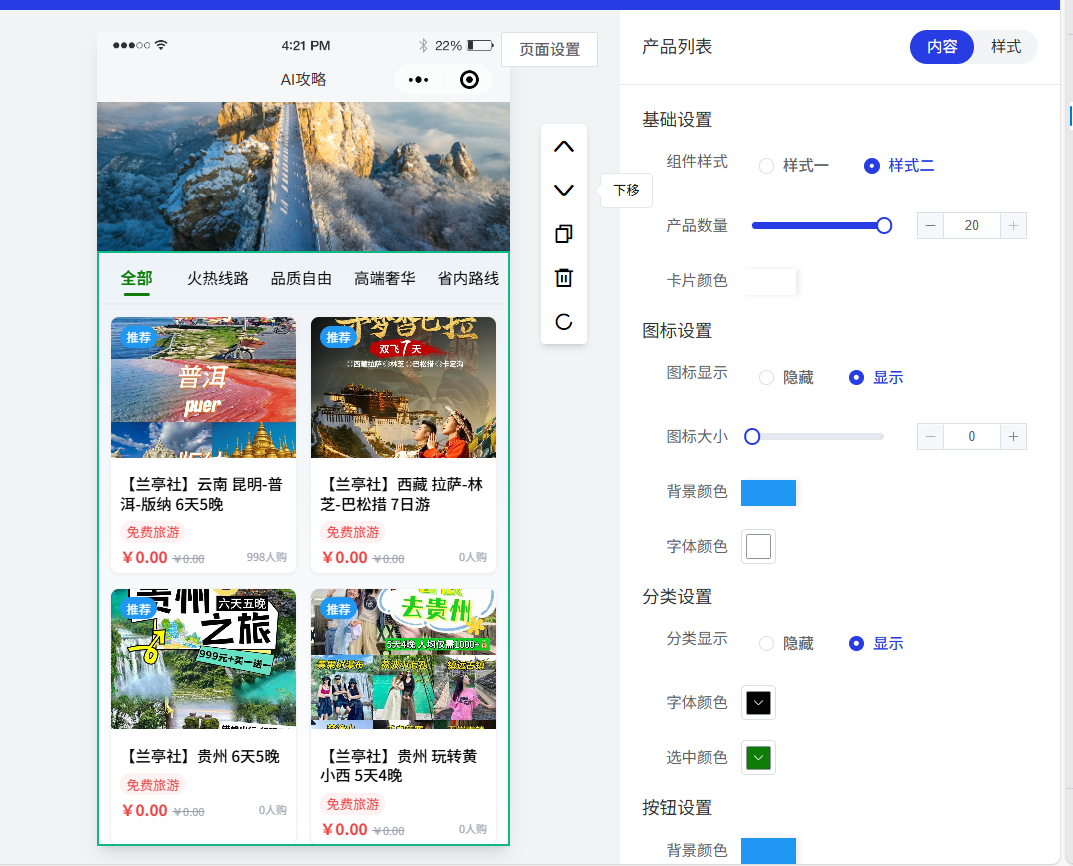Image resolution: width=1073 pixels, height=866 pixels.
Task: Open the category font color dropdown swatch
Action: (x=759, y=703)
